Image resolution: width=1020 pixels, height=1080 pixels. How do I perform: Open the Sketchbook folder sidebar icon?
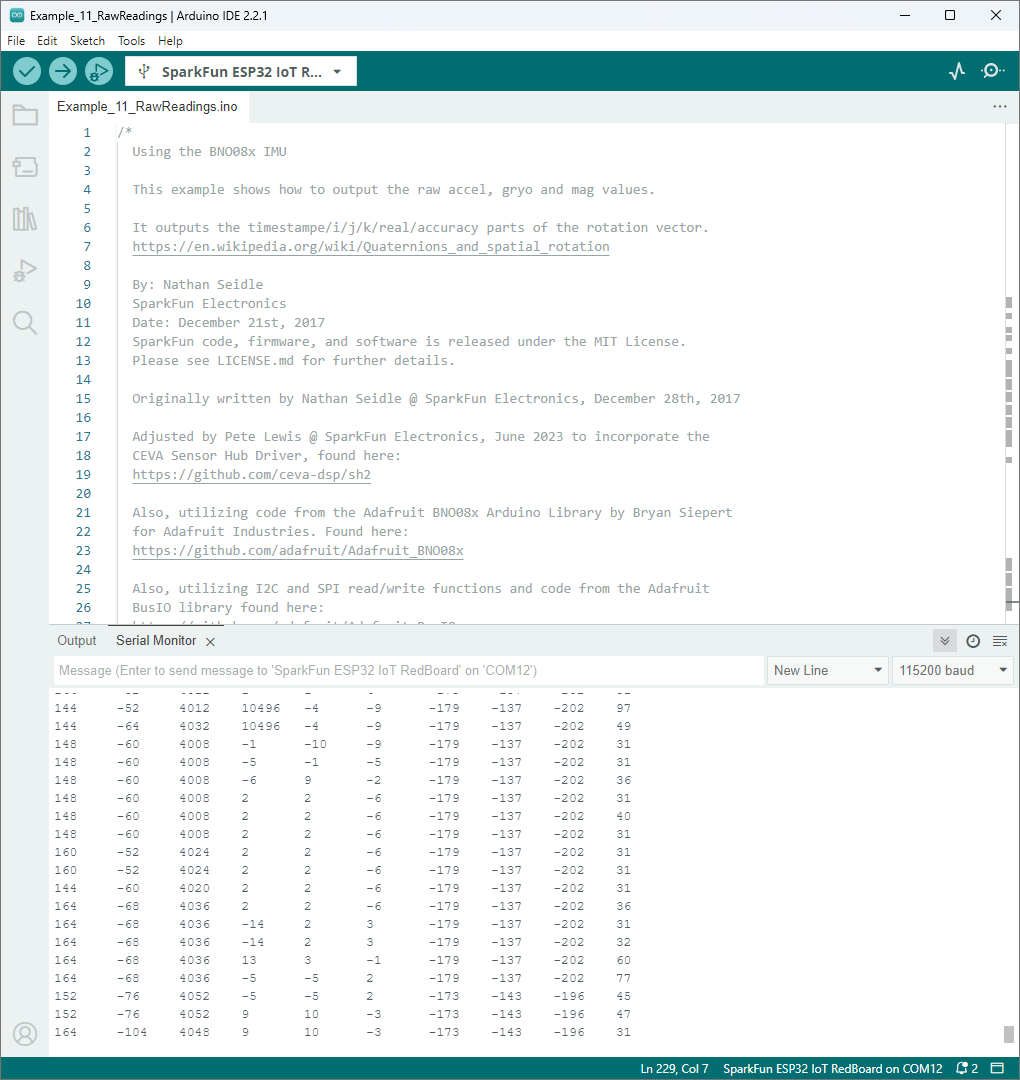click(25, 115)
